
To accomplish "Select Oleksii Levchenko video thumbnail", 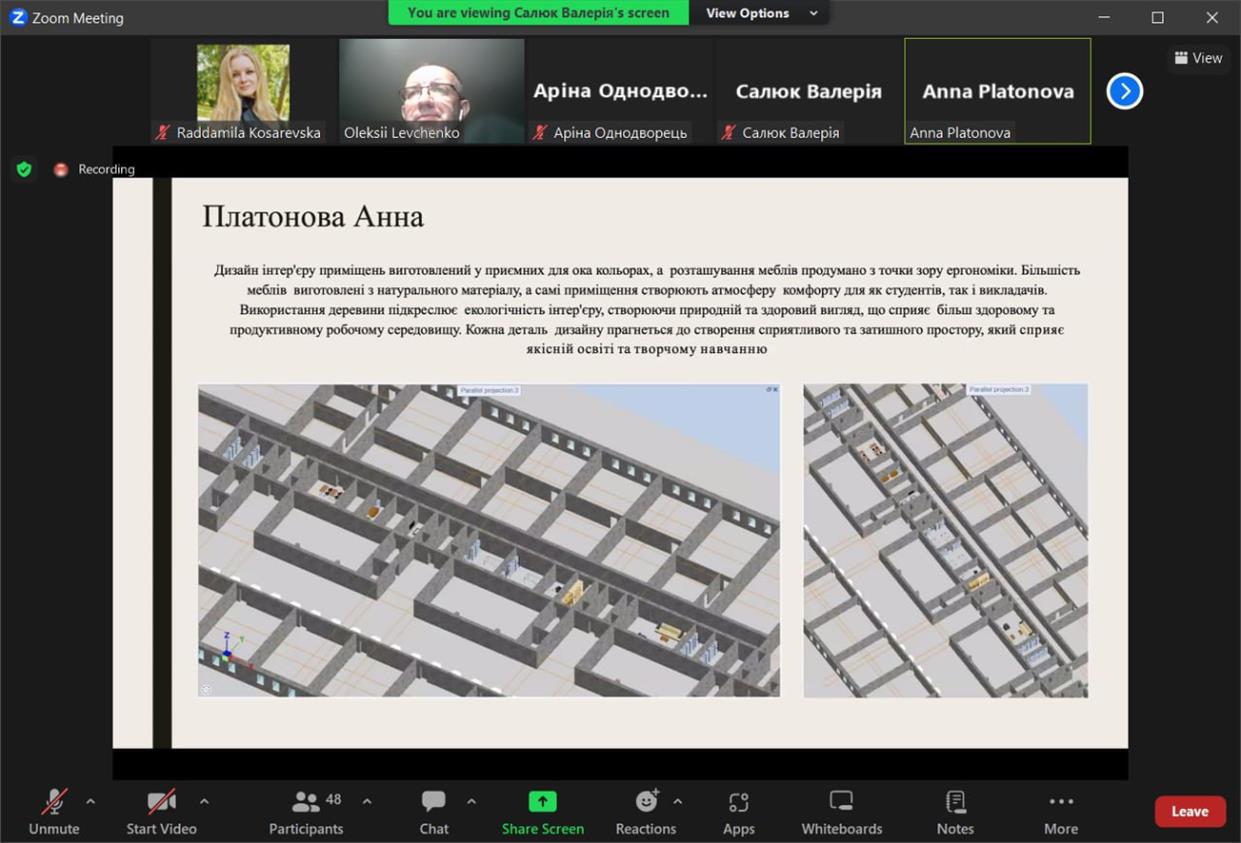I will click(431, 91).
